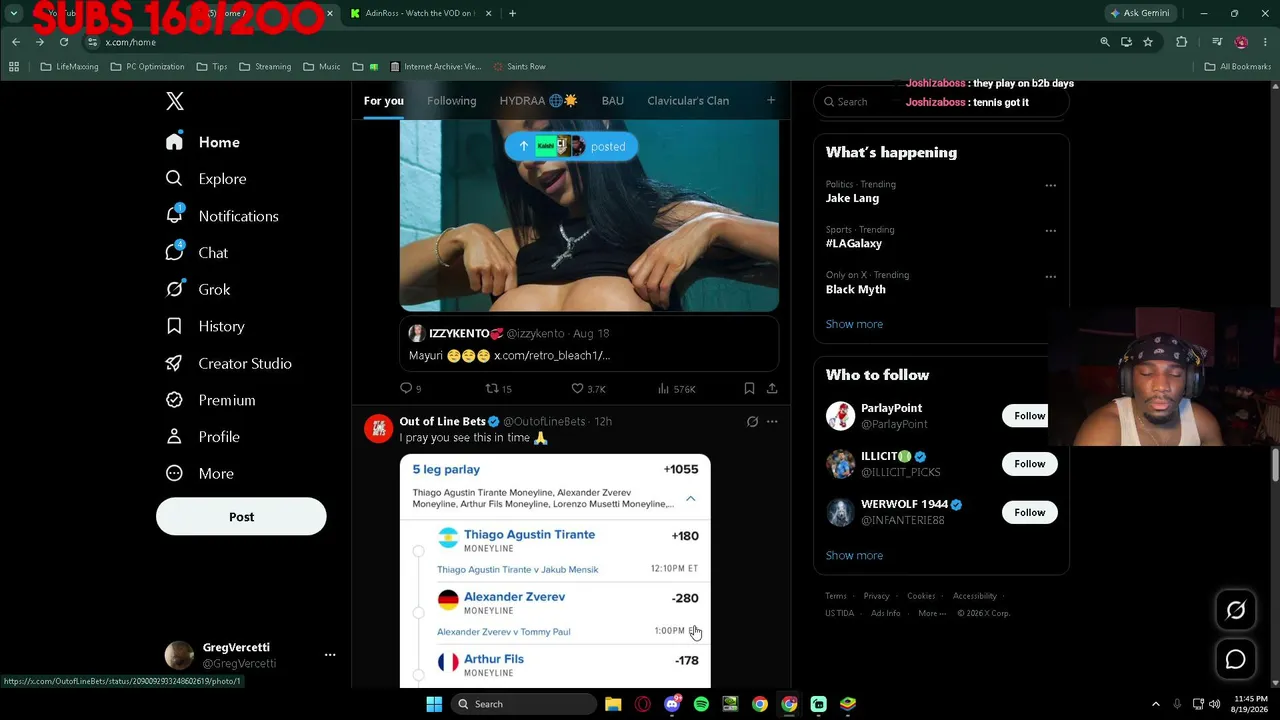The height and width of the screenshot is (720, 1280).
Task: Open a new browser tab
Action: coord(512,13)
